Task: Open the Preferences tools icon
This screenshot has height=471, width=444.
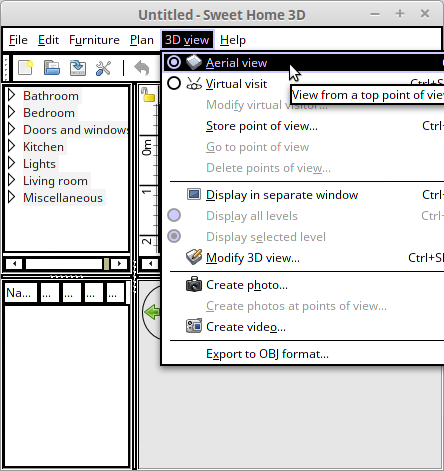Action: [103, 68]
